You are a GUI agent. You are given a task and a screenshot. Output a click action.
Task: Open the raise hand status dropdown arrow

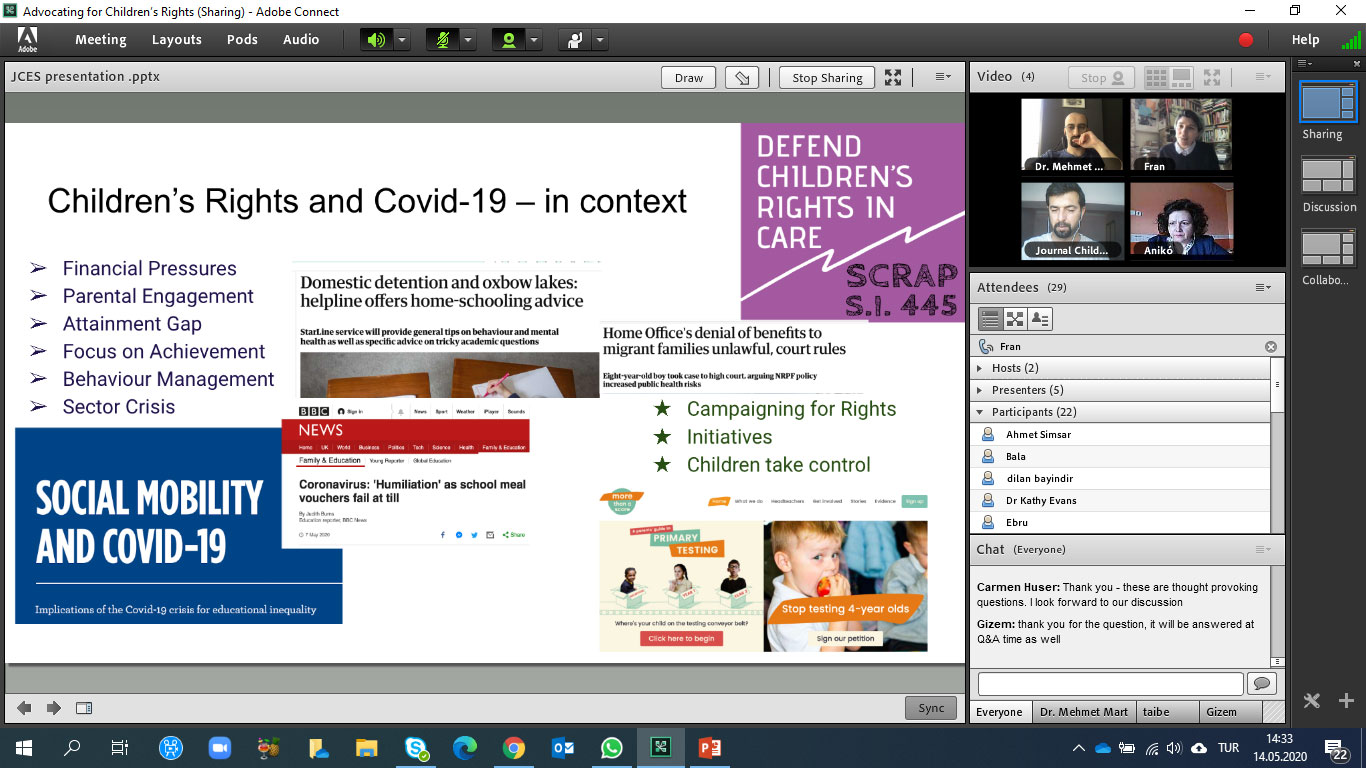pyautogui.click(x=599, y=40)
